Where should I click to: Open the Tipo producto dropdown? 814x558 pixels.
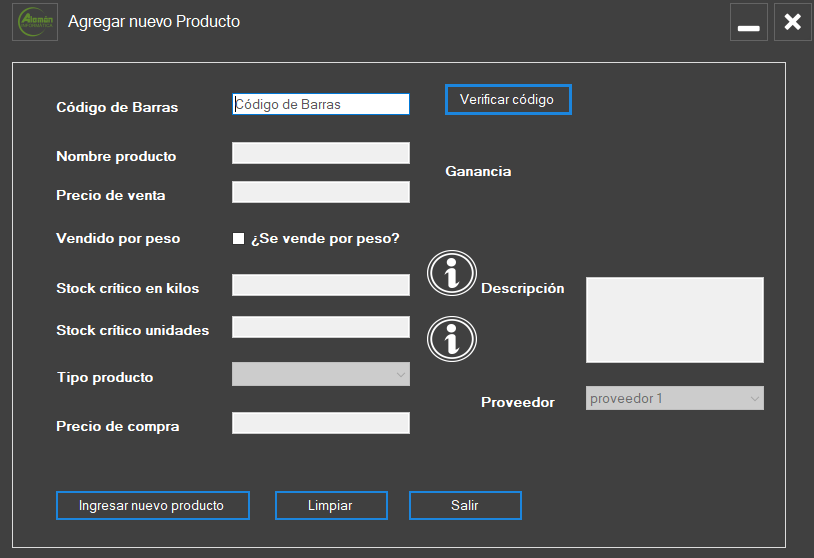click(x=320, y=374)
